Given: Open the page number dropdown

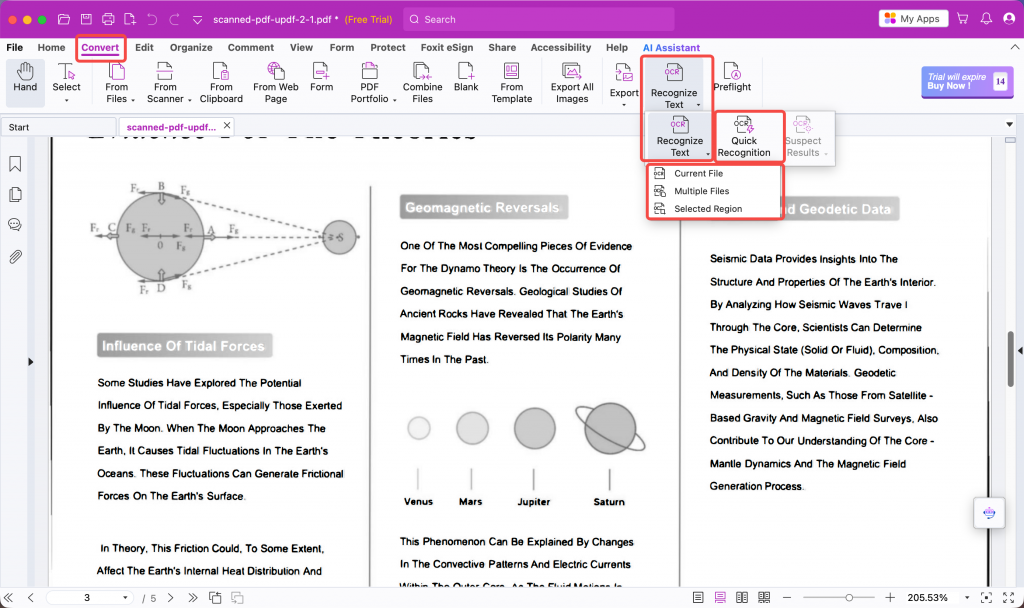Looking at the screenshot, I should (125, 598).
